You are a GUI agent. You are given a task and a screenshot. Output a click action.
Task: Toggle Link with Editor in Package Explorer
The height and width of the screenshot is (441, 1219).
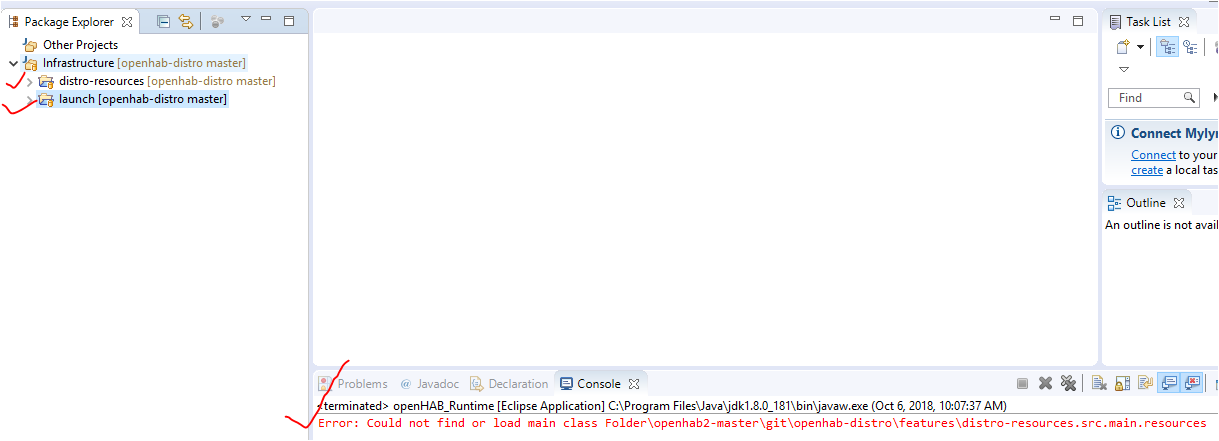click(185, 21)
